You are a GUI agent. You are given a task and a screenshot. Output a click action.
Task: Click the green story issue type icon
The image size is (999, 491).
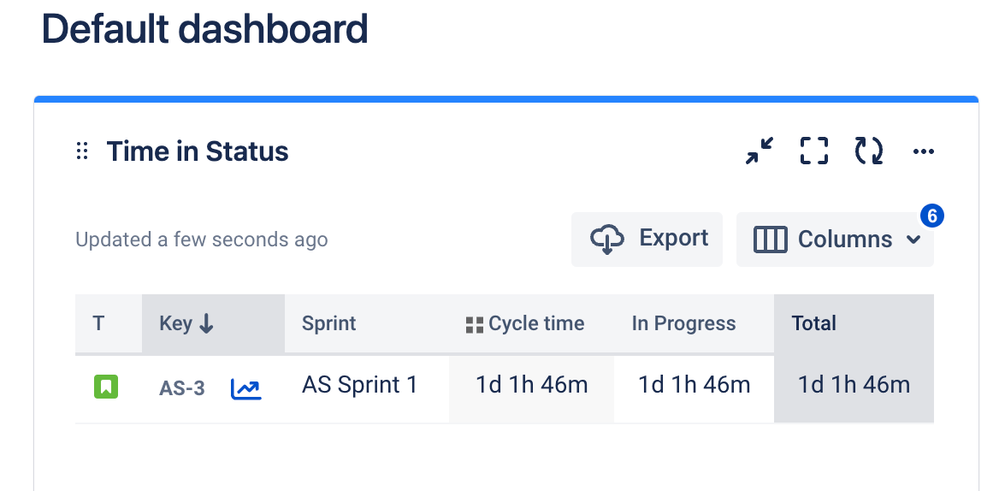tap(106, 386)
